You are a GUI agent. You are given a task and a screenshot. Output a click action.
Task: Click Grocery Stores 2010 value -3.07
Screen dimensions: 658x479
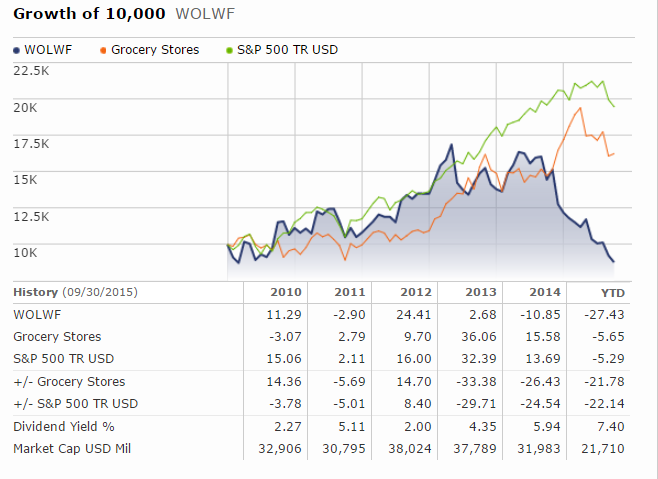[285, 337]
